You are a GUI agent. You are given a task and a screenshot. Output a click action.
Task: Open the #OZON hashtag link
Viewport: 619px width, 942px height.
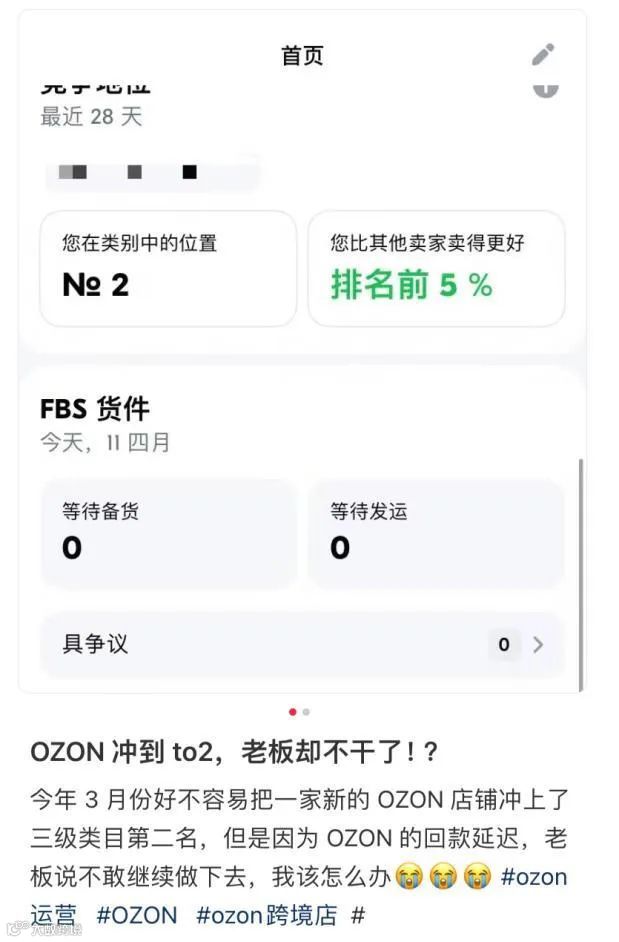pos(136,914)
